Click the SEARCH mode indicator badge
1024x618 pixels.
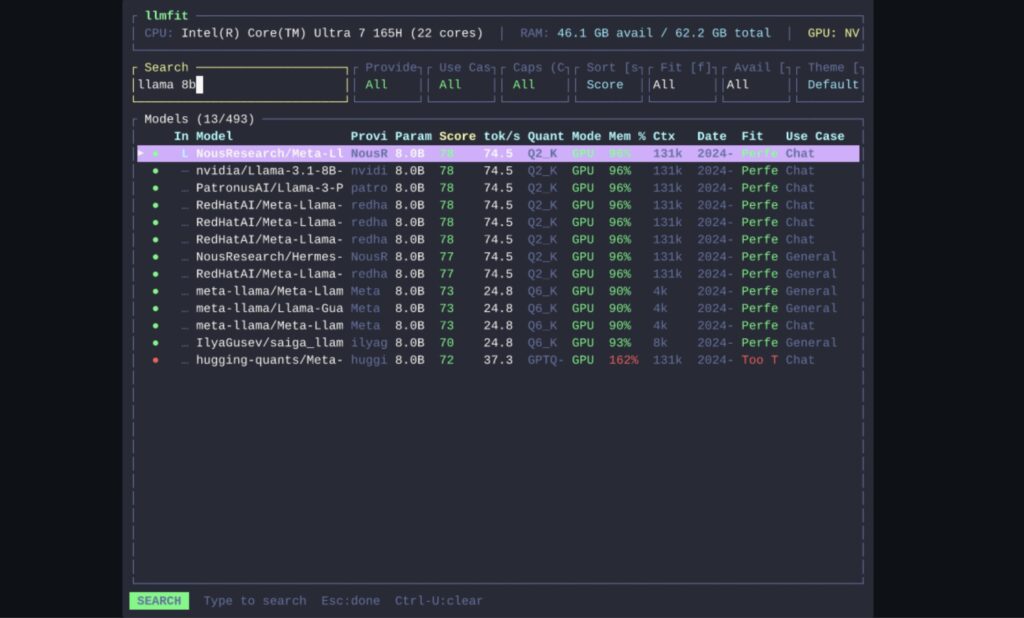pyautogui.click(x=159, y=601)
